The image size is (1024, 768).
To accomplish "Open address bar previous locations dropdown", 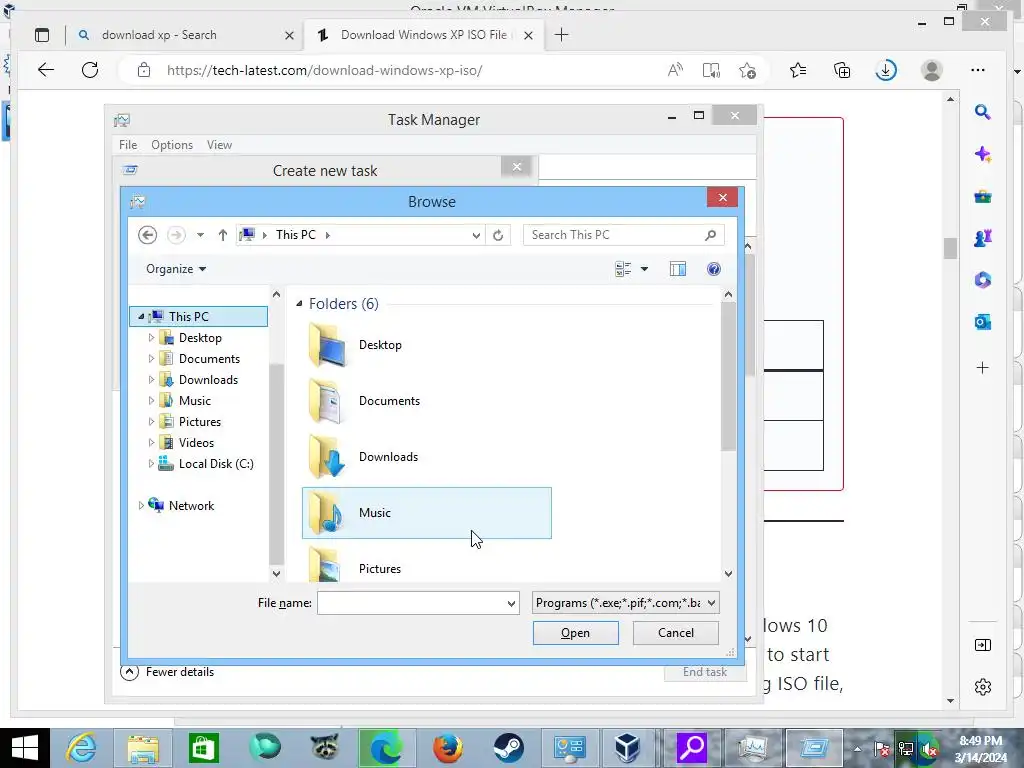I will tap(476, 235).
